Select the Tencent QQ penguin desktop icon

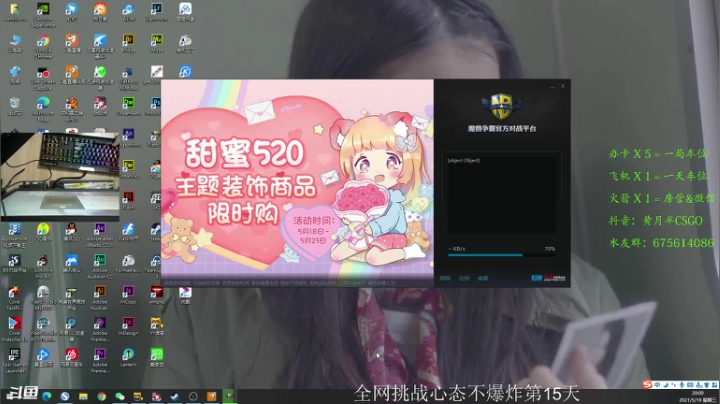click(x=71, y=231)
